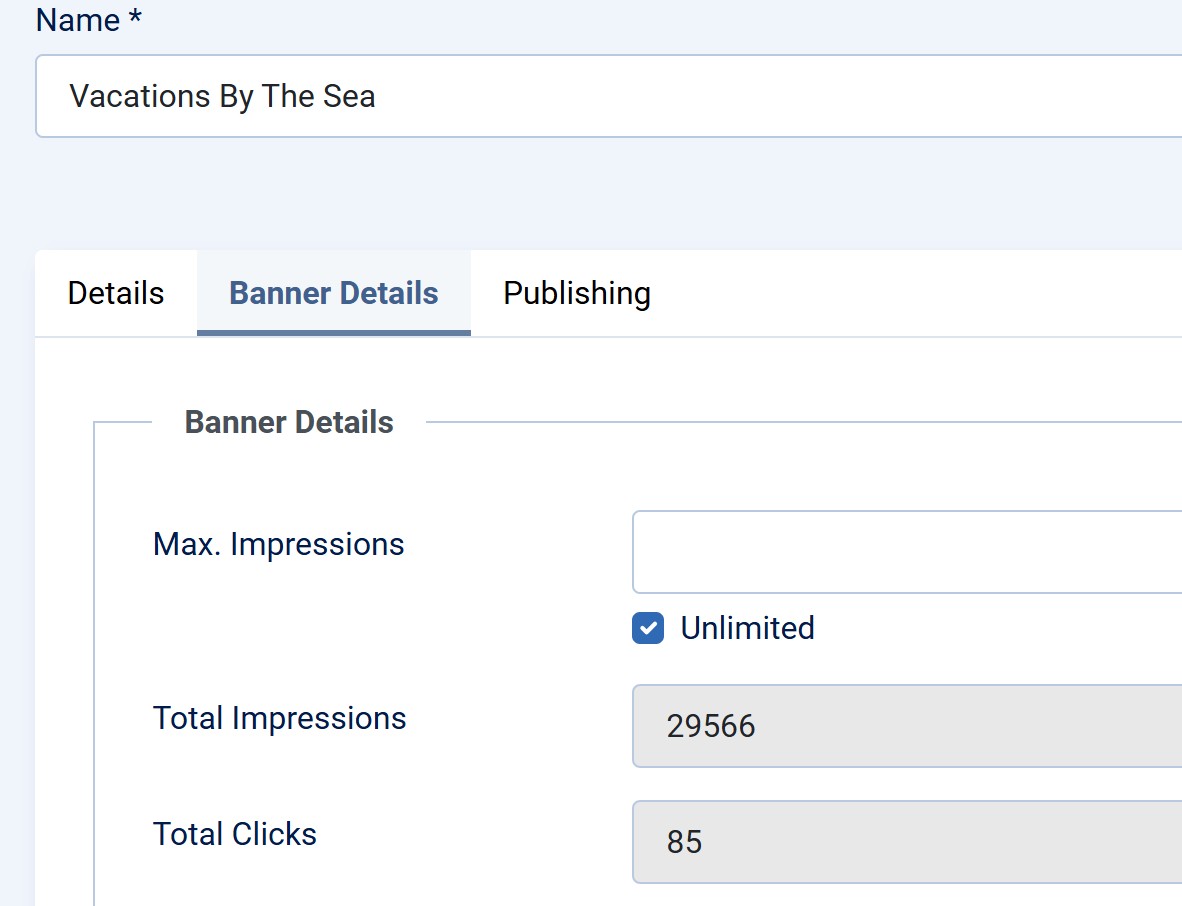Focus the Max. Impressions input box

[900, 552]
